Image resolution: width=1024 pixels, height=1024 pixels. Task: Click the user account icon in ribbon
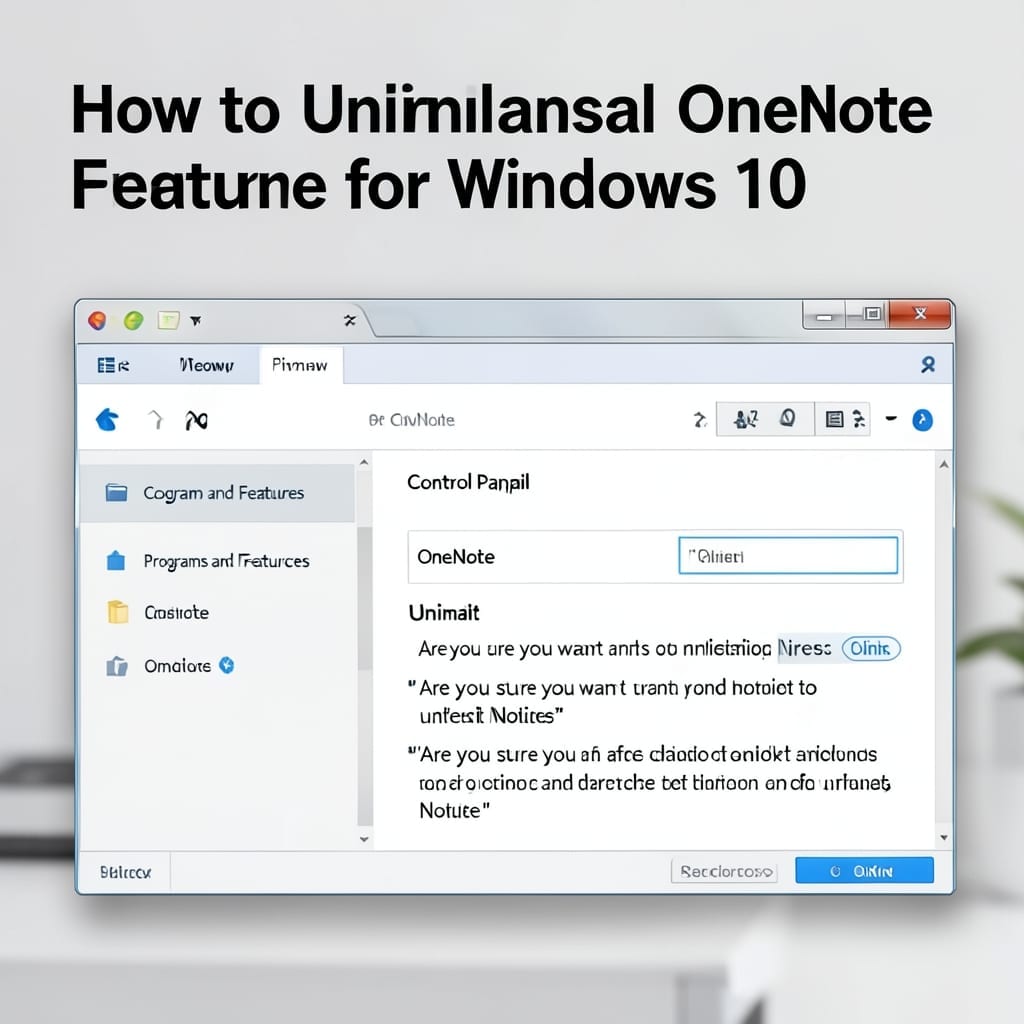click(927, 364)
